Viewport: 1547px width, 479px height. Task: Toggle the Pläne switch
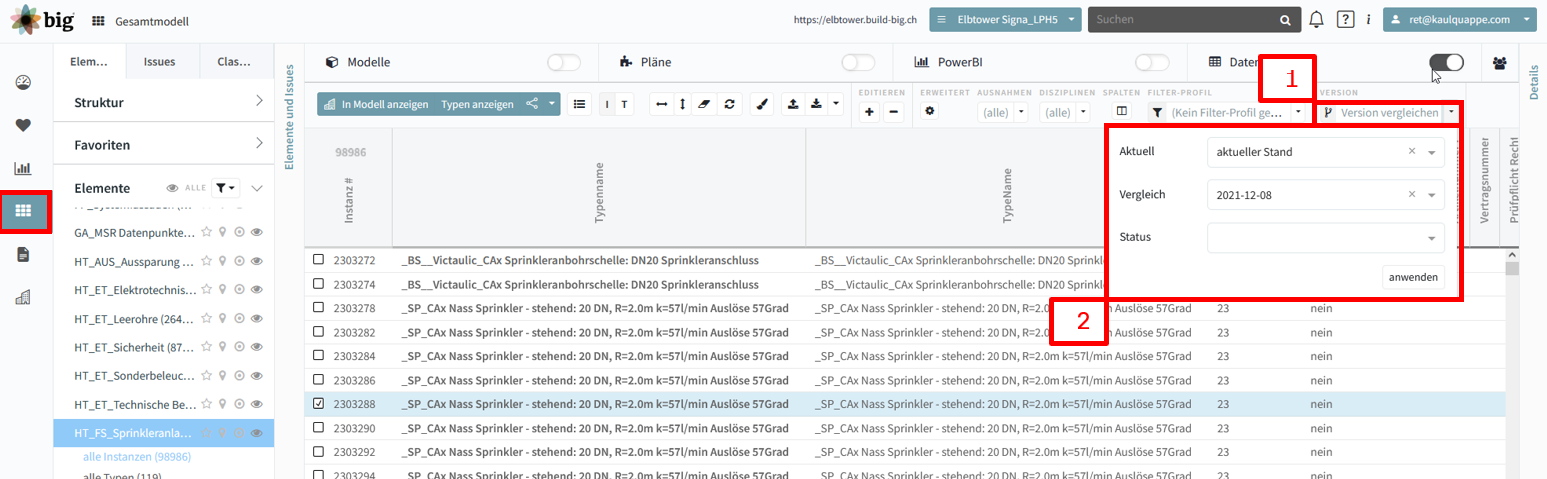(858, 62)
